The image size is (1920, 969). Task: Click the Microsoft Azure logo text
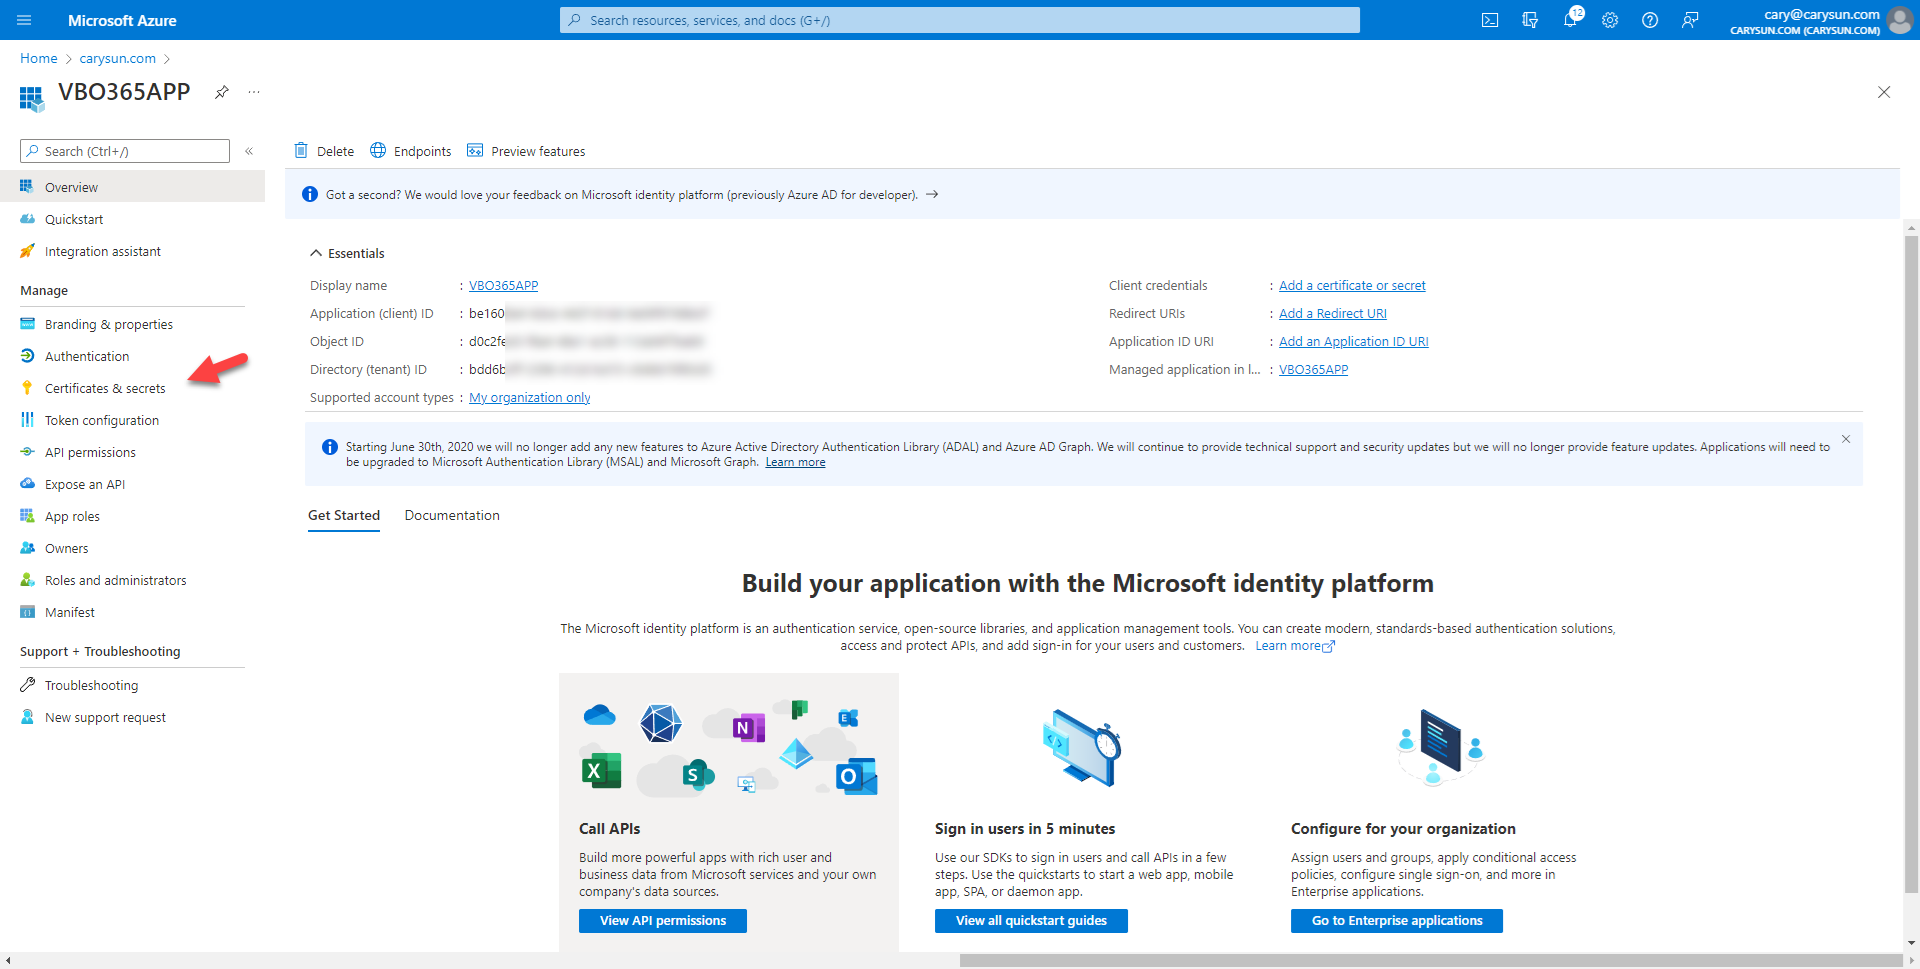(122, 20)
